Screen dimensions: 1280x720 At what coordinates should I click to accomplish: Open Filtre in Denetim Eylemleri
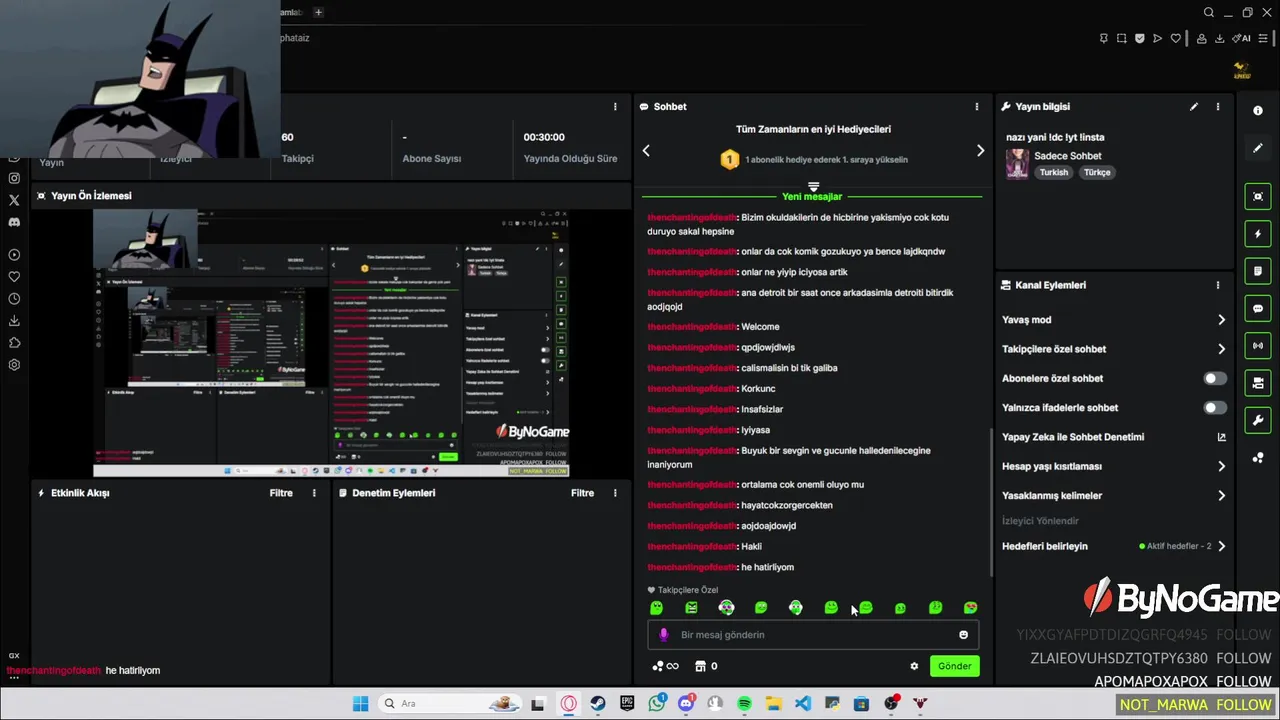582,493
